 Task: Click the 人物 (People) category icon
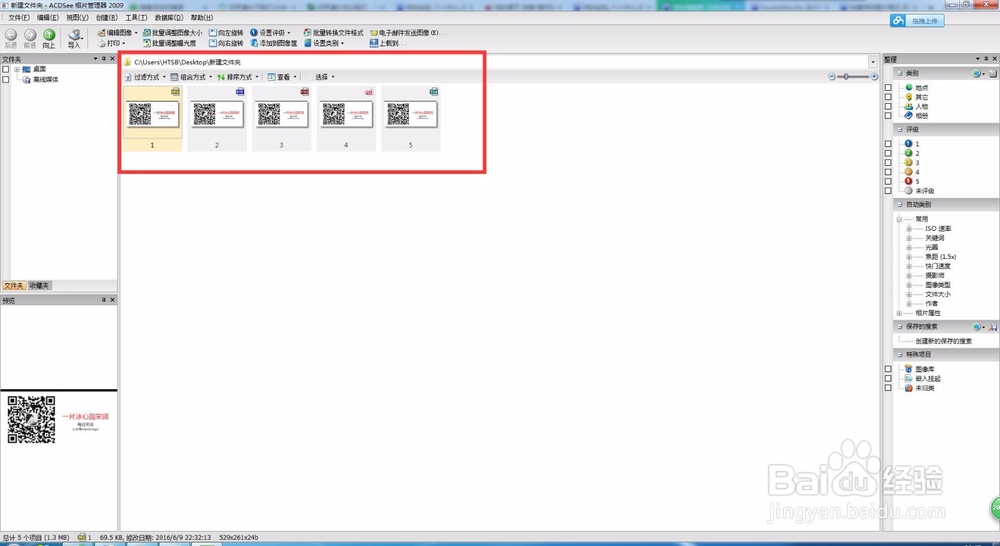click(x=909, y=107)
